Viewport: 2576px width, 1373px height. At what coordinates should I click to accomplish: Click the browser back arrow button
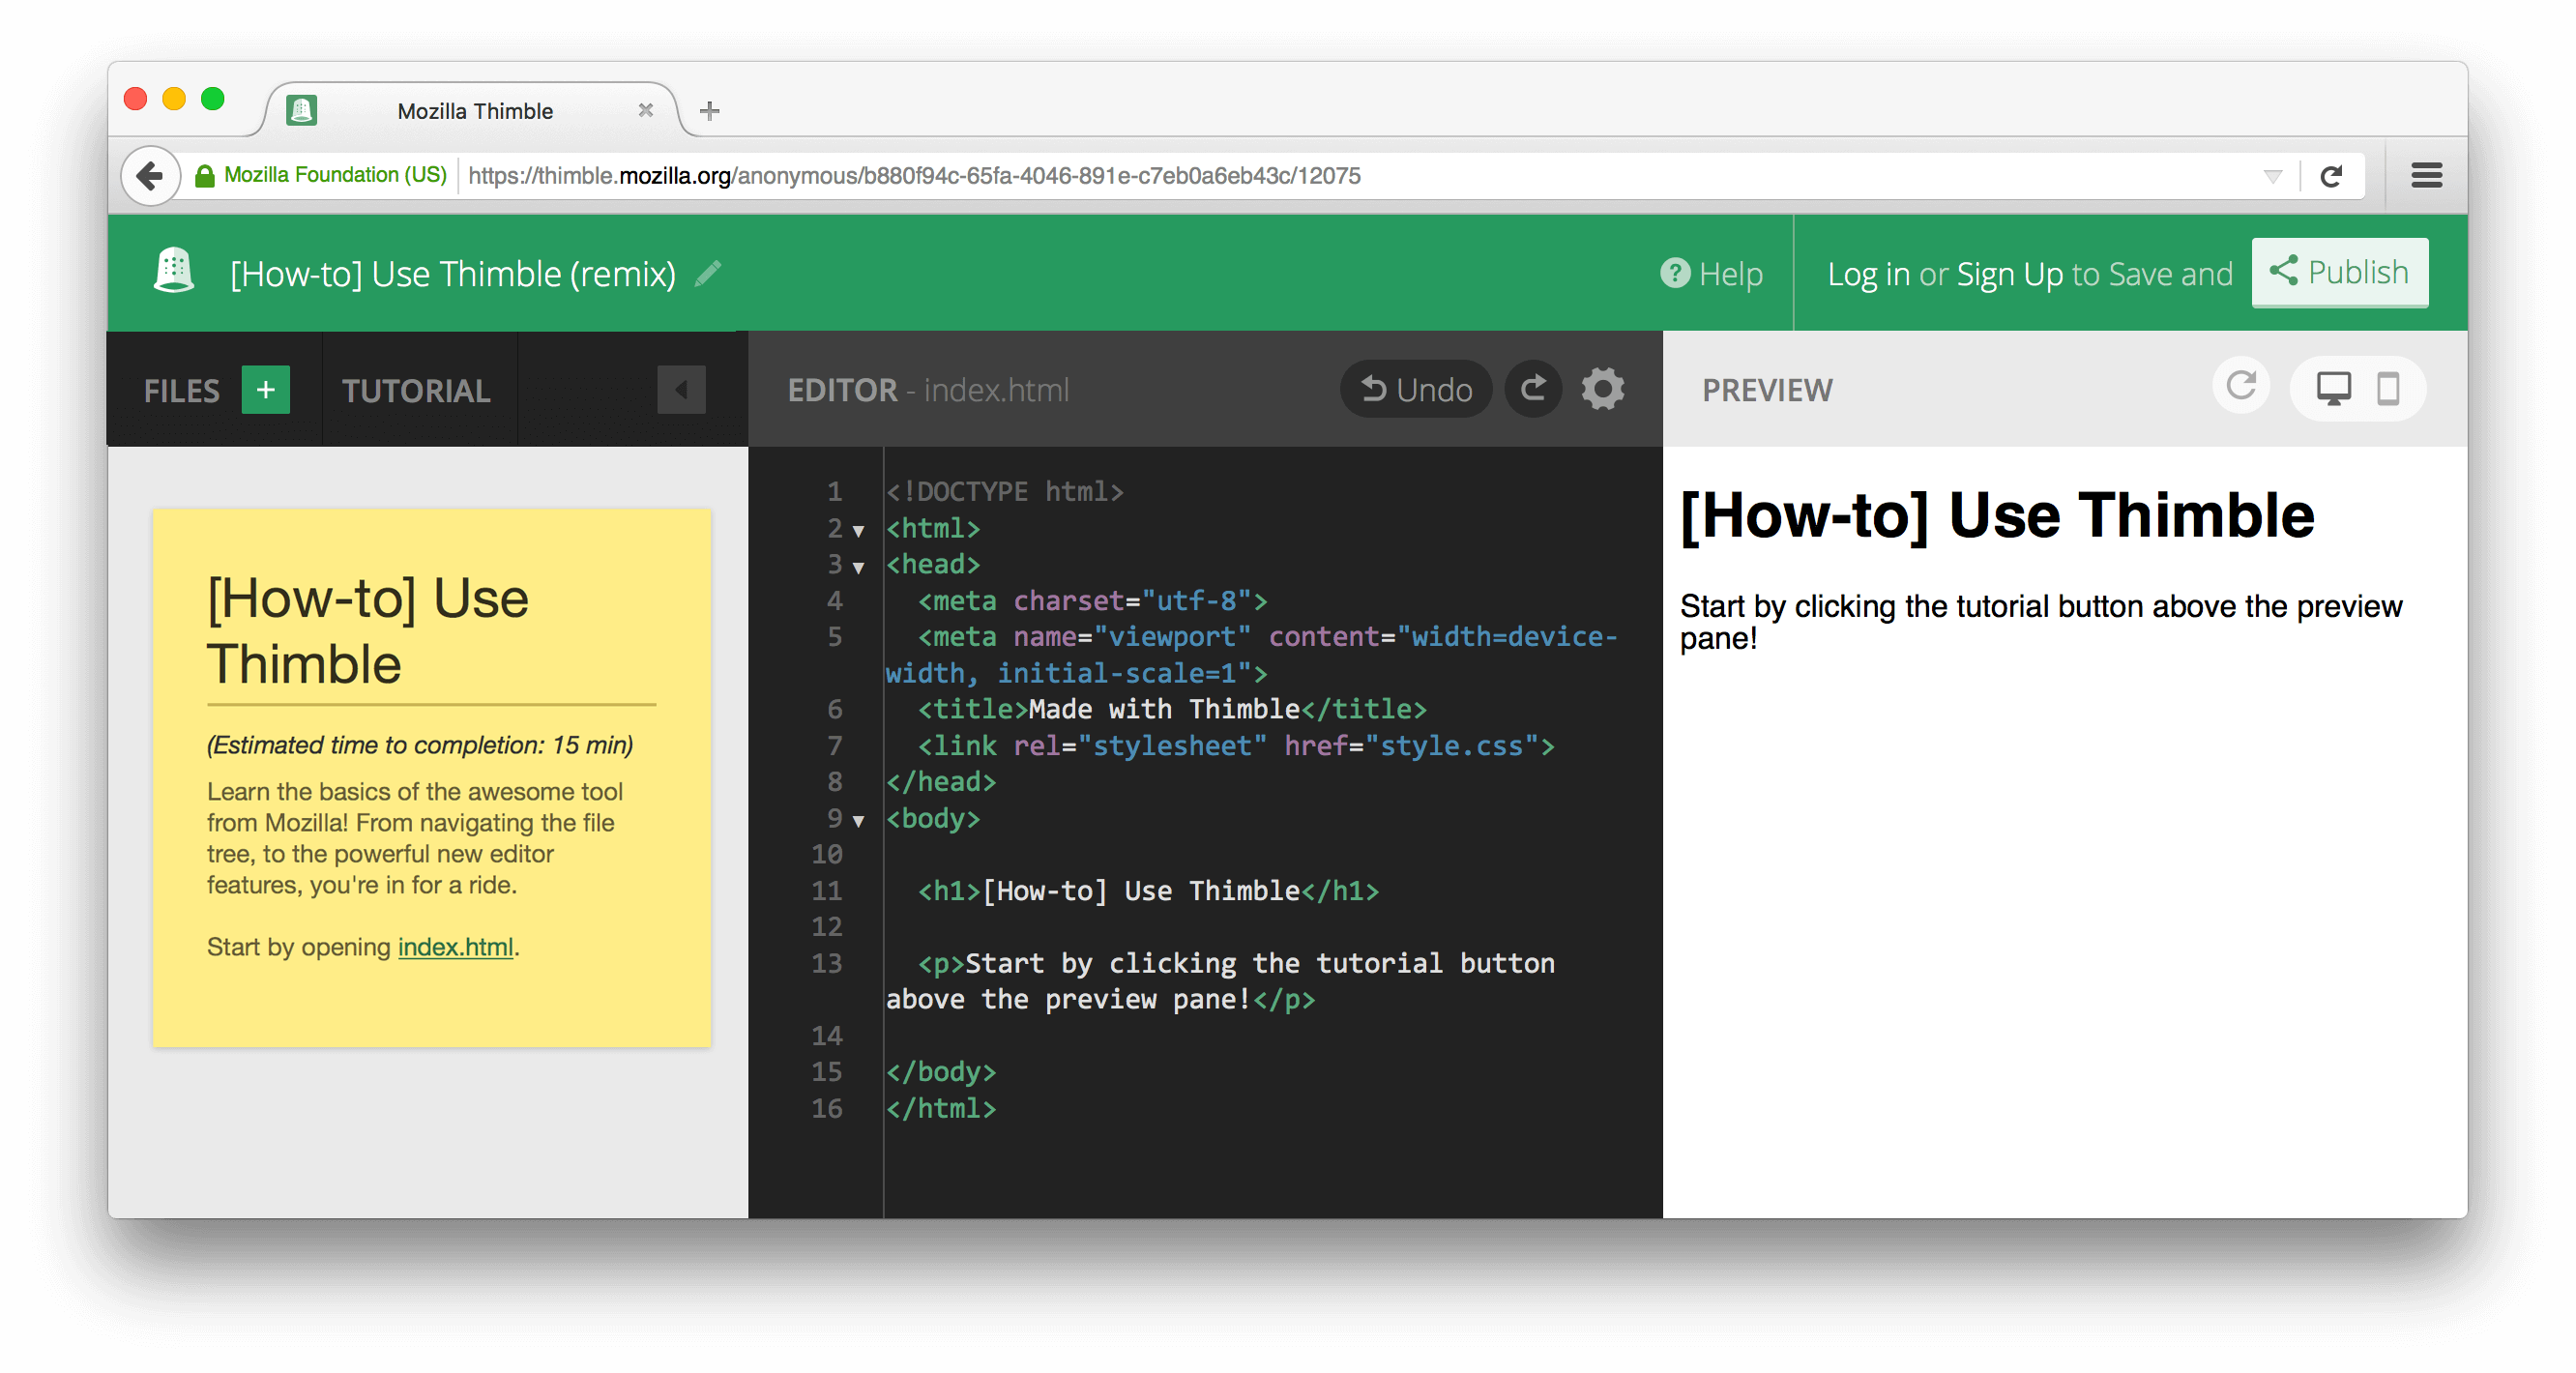(x=150, y=176)
